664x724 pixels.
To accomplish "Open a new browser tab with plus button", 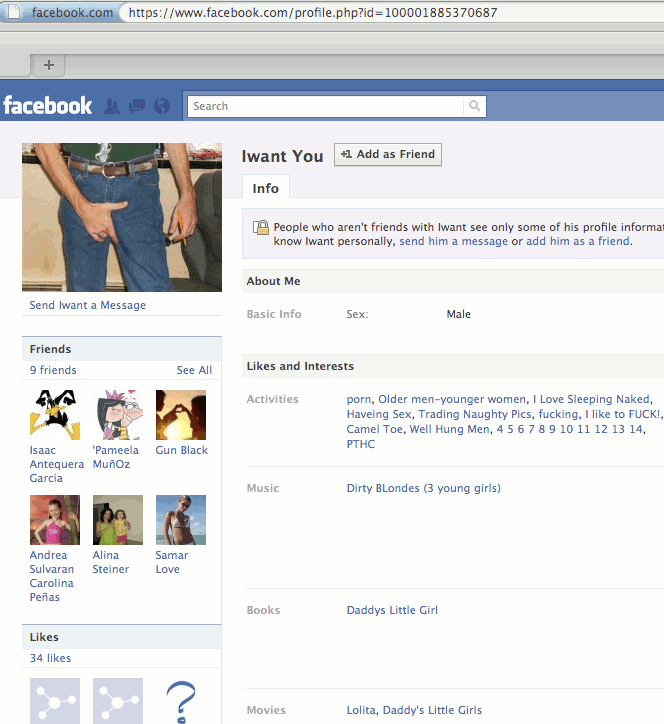I will pos(48,65).
